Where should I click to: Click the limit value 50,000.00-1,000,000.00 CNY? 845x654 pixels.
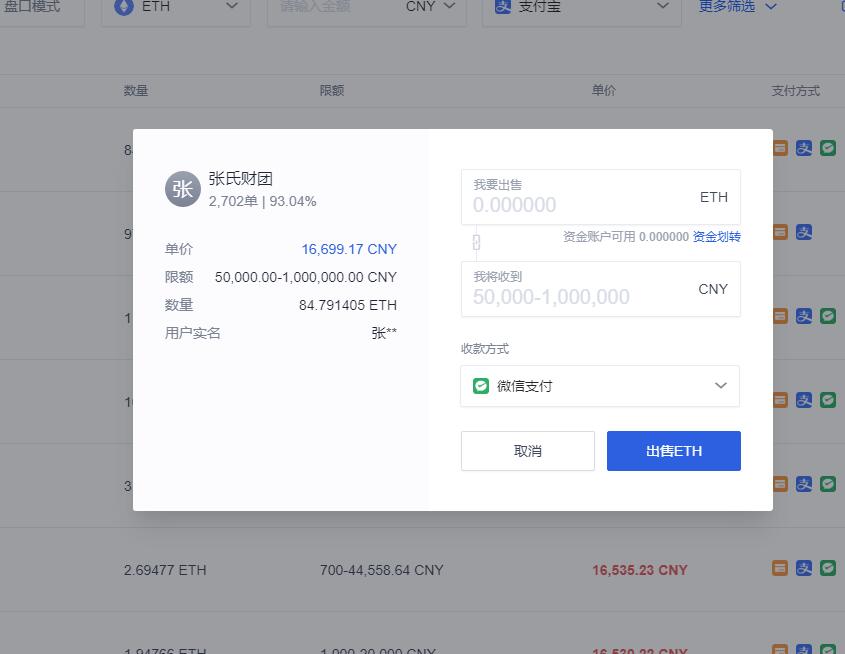(x=306, y=277)
